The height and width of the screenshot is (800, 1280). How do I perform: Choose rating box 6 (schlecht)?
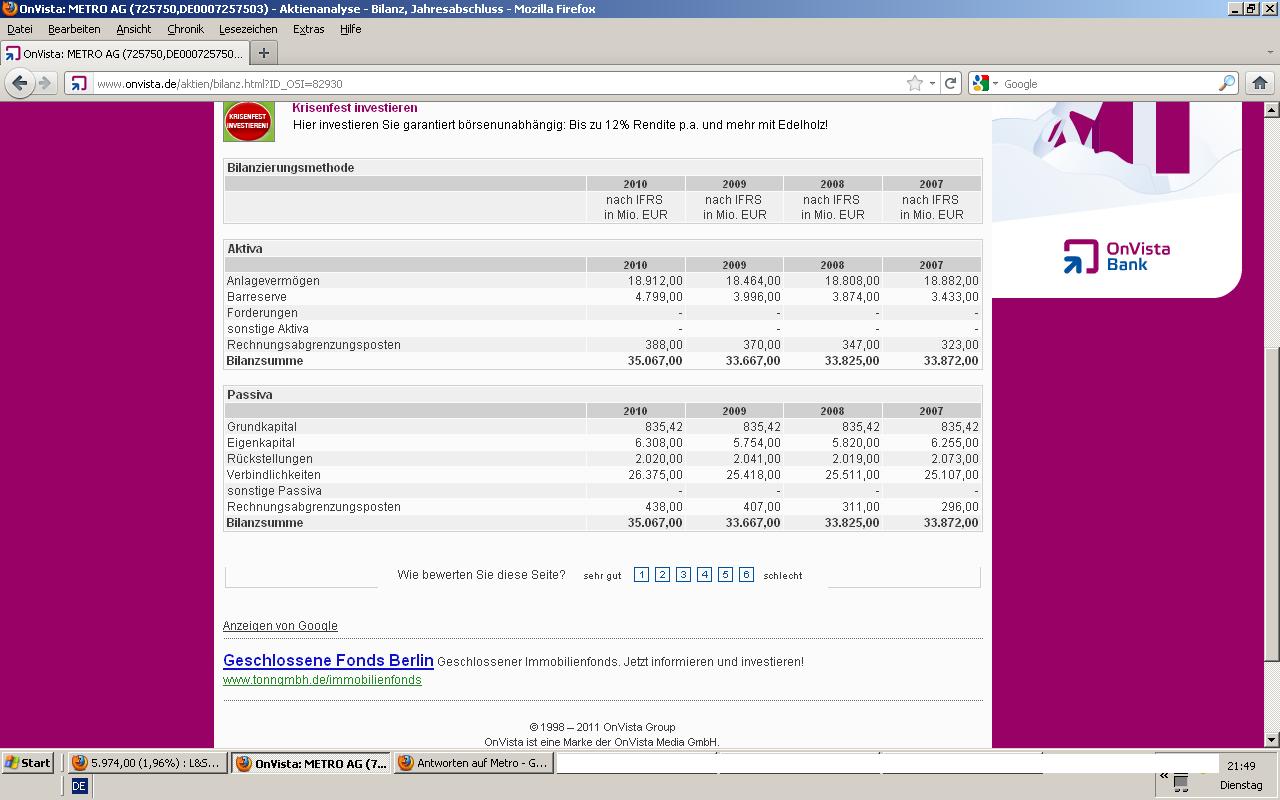pos(746,575)
